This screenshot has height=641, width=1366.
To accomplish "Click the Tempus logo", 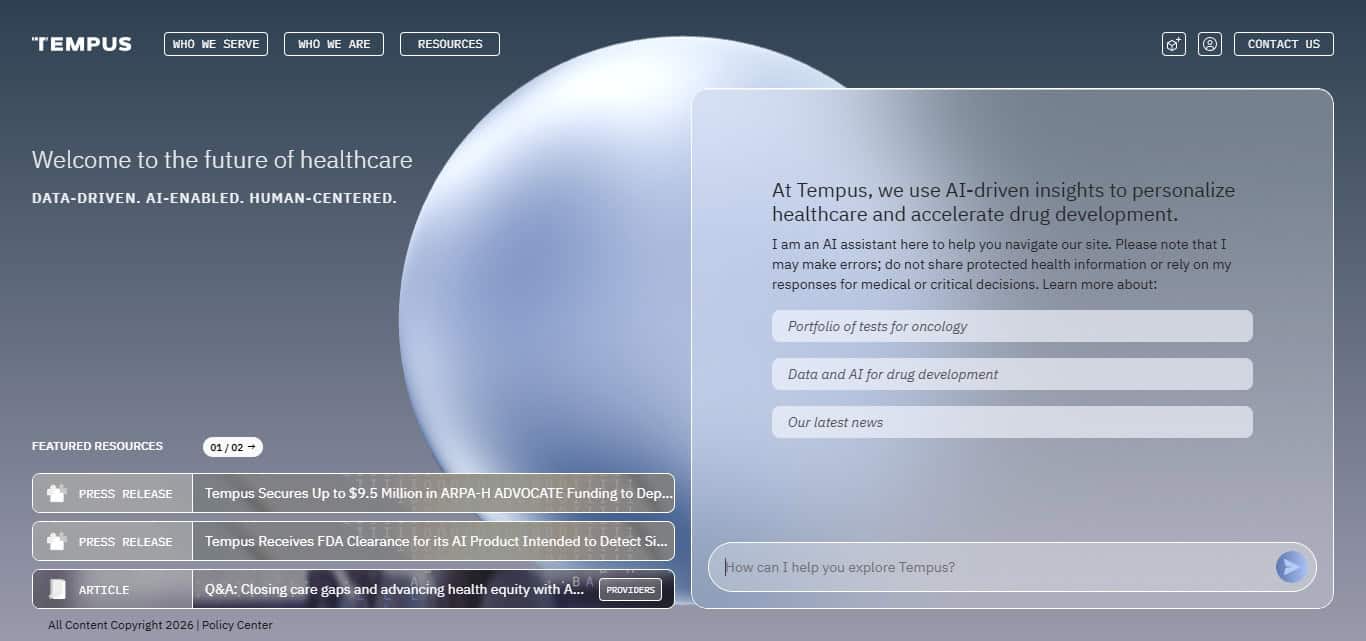I will tap(82, 44).
